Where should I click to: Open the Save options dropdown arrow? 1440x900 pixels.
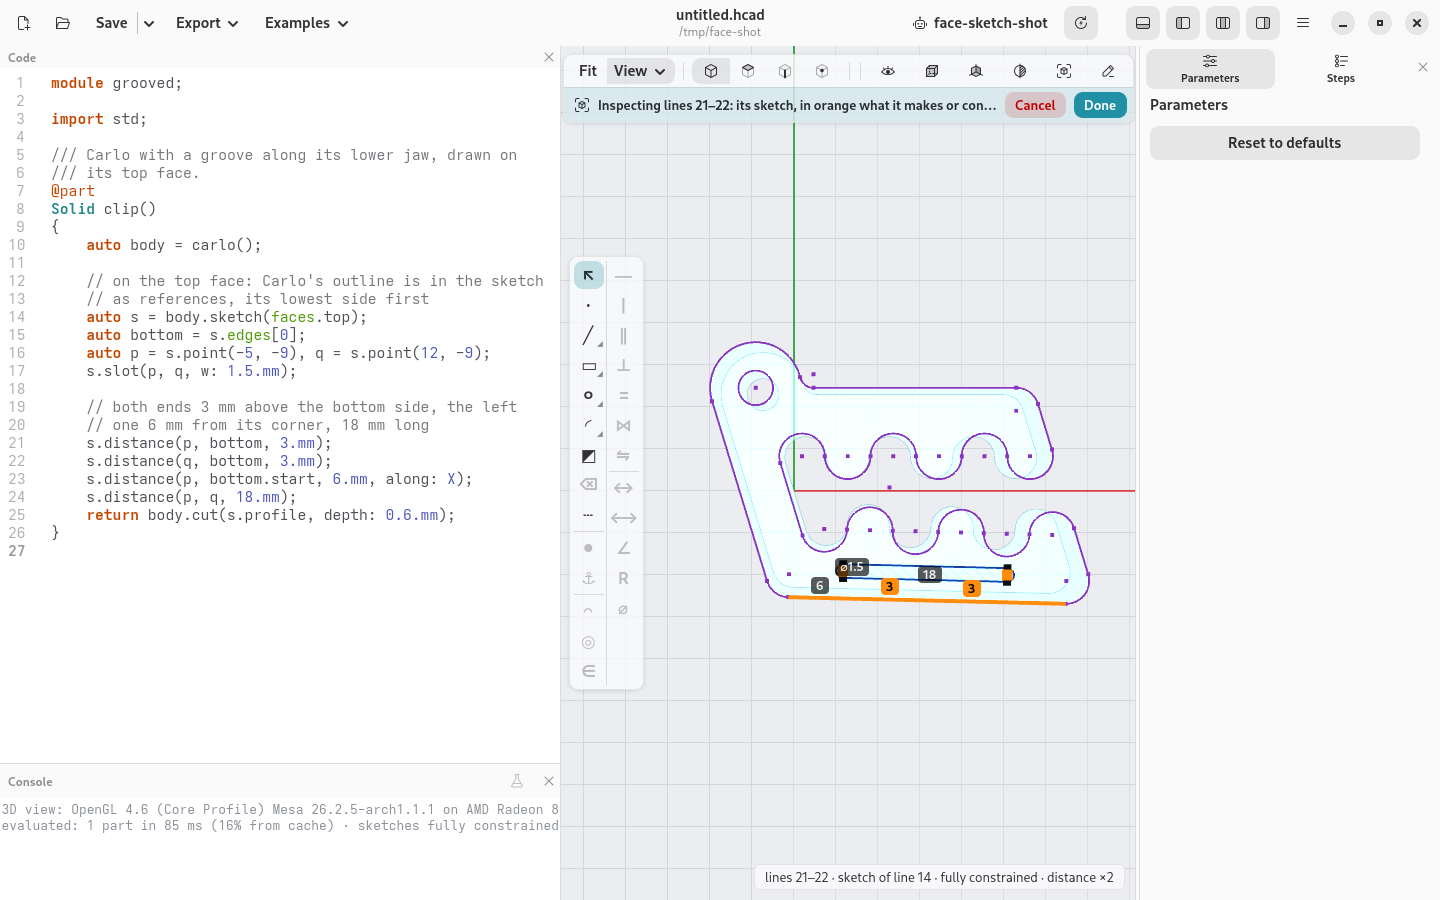149,23
